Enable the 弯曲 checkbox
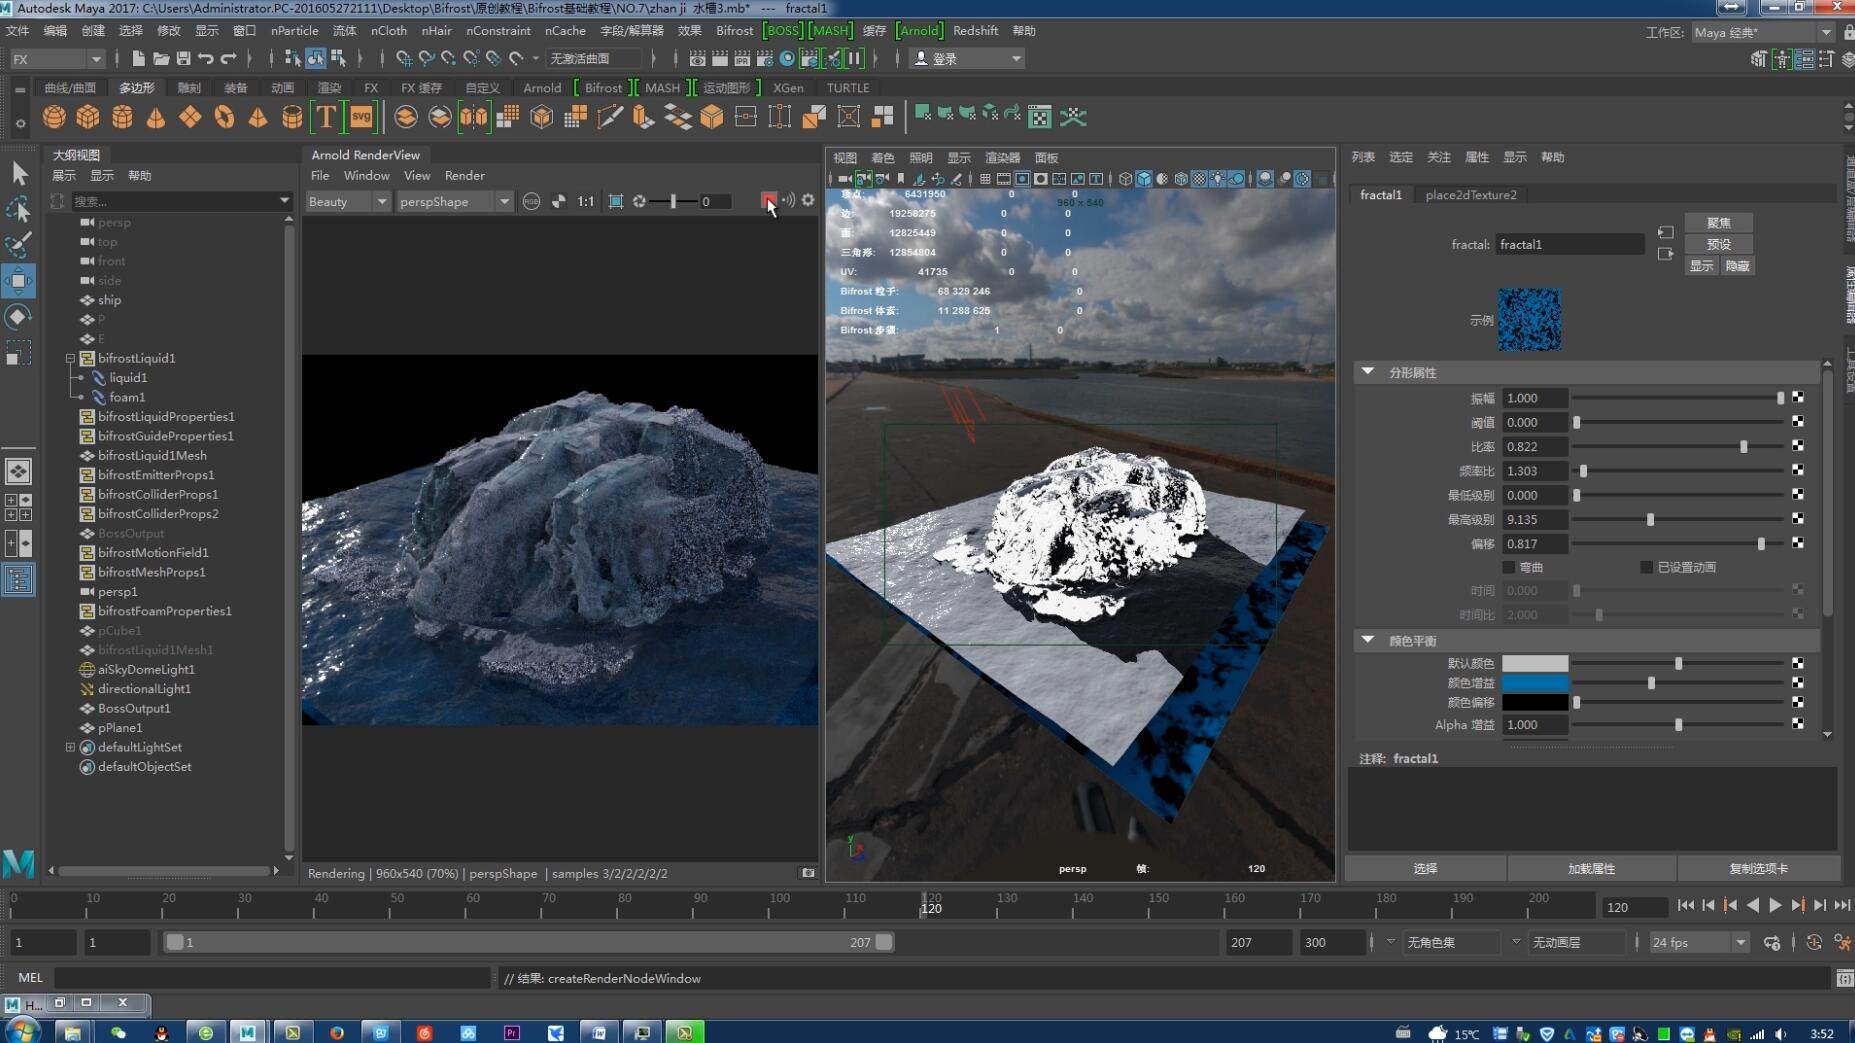The width and height of the screenshot is (1855, 1043). 1509,567
